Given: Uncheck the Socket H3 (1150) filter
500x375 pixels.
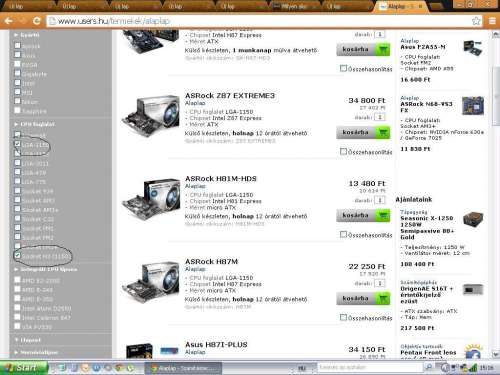Looking at the screenshot, I should pyautogui.click(x=17, y=255).
